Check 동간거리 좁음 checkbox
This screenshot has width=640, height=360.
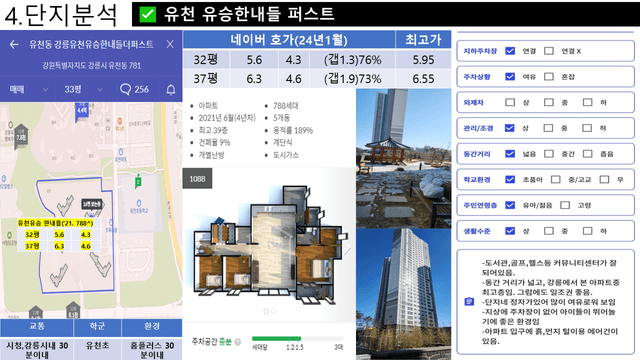(587, 153)
